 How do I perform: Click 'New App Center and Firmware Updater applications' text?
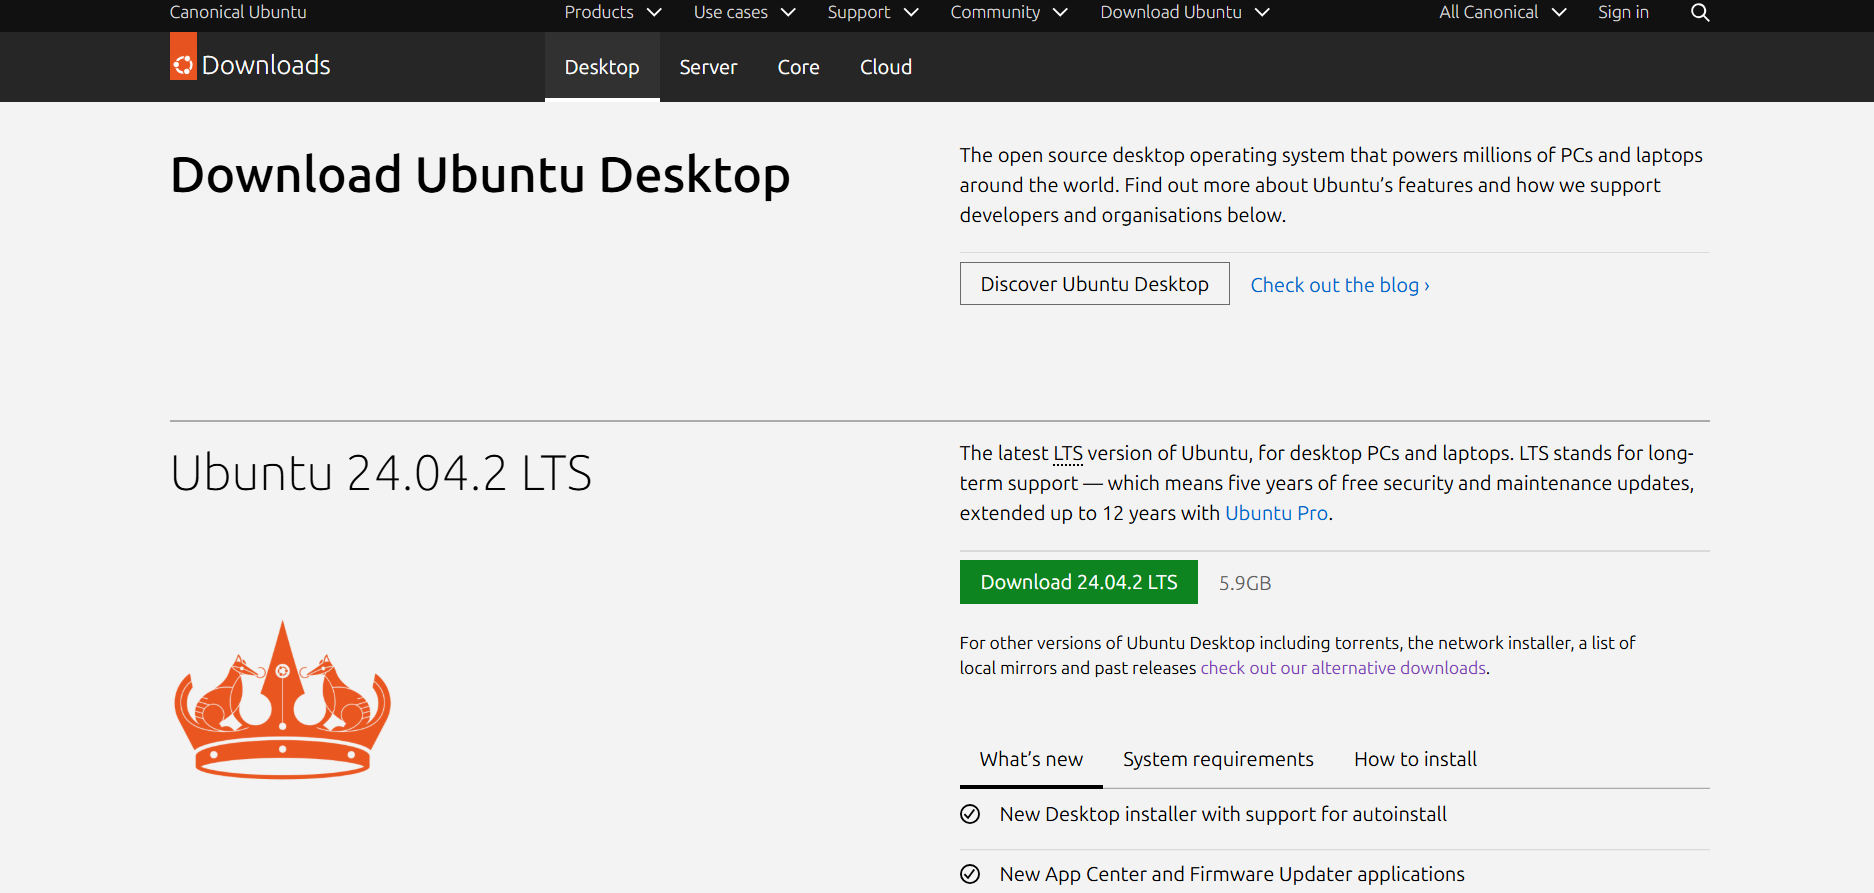pos(1232,874)
